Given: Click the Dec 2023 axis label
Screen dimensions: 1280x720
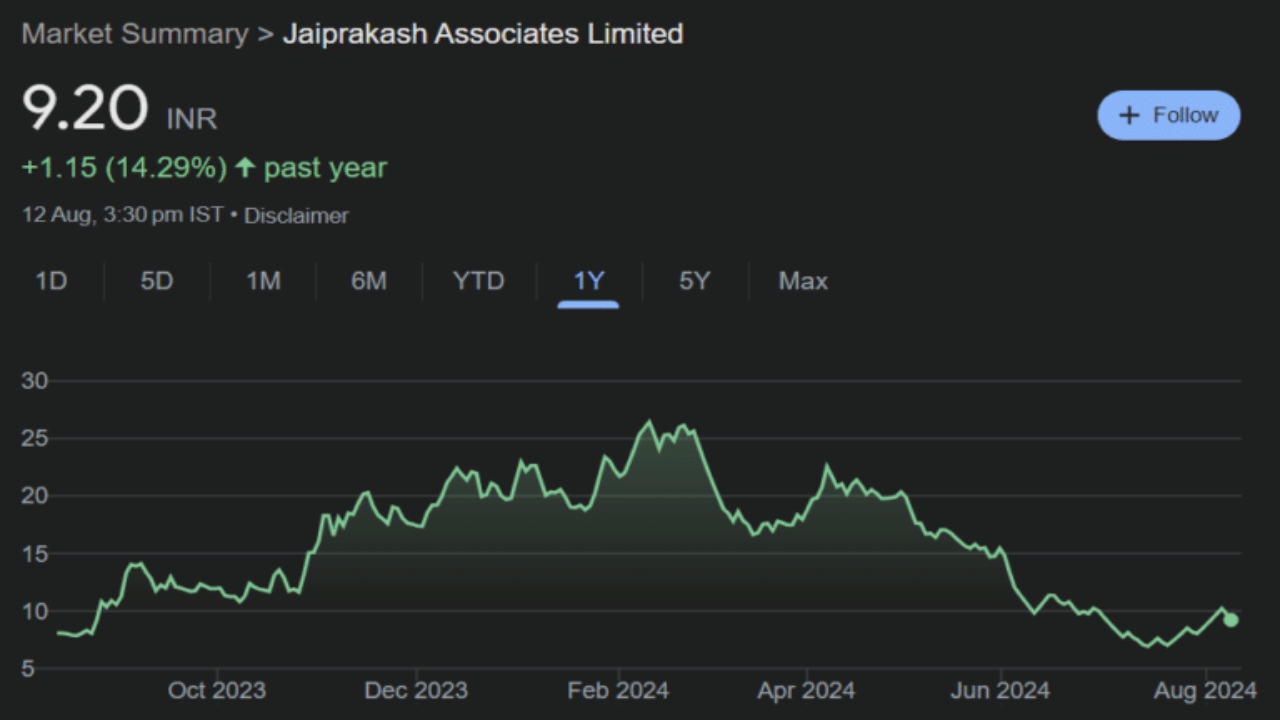Looking at the screenshot, I should pos(417,690).
